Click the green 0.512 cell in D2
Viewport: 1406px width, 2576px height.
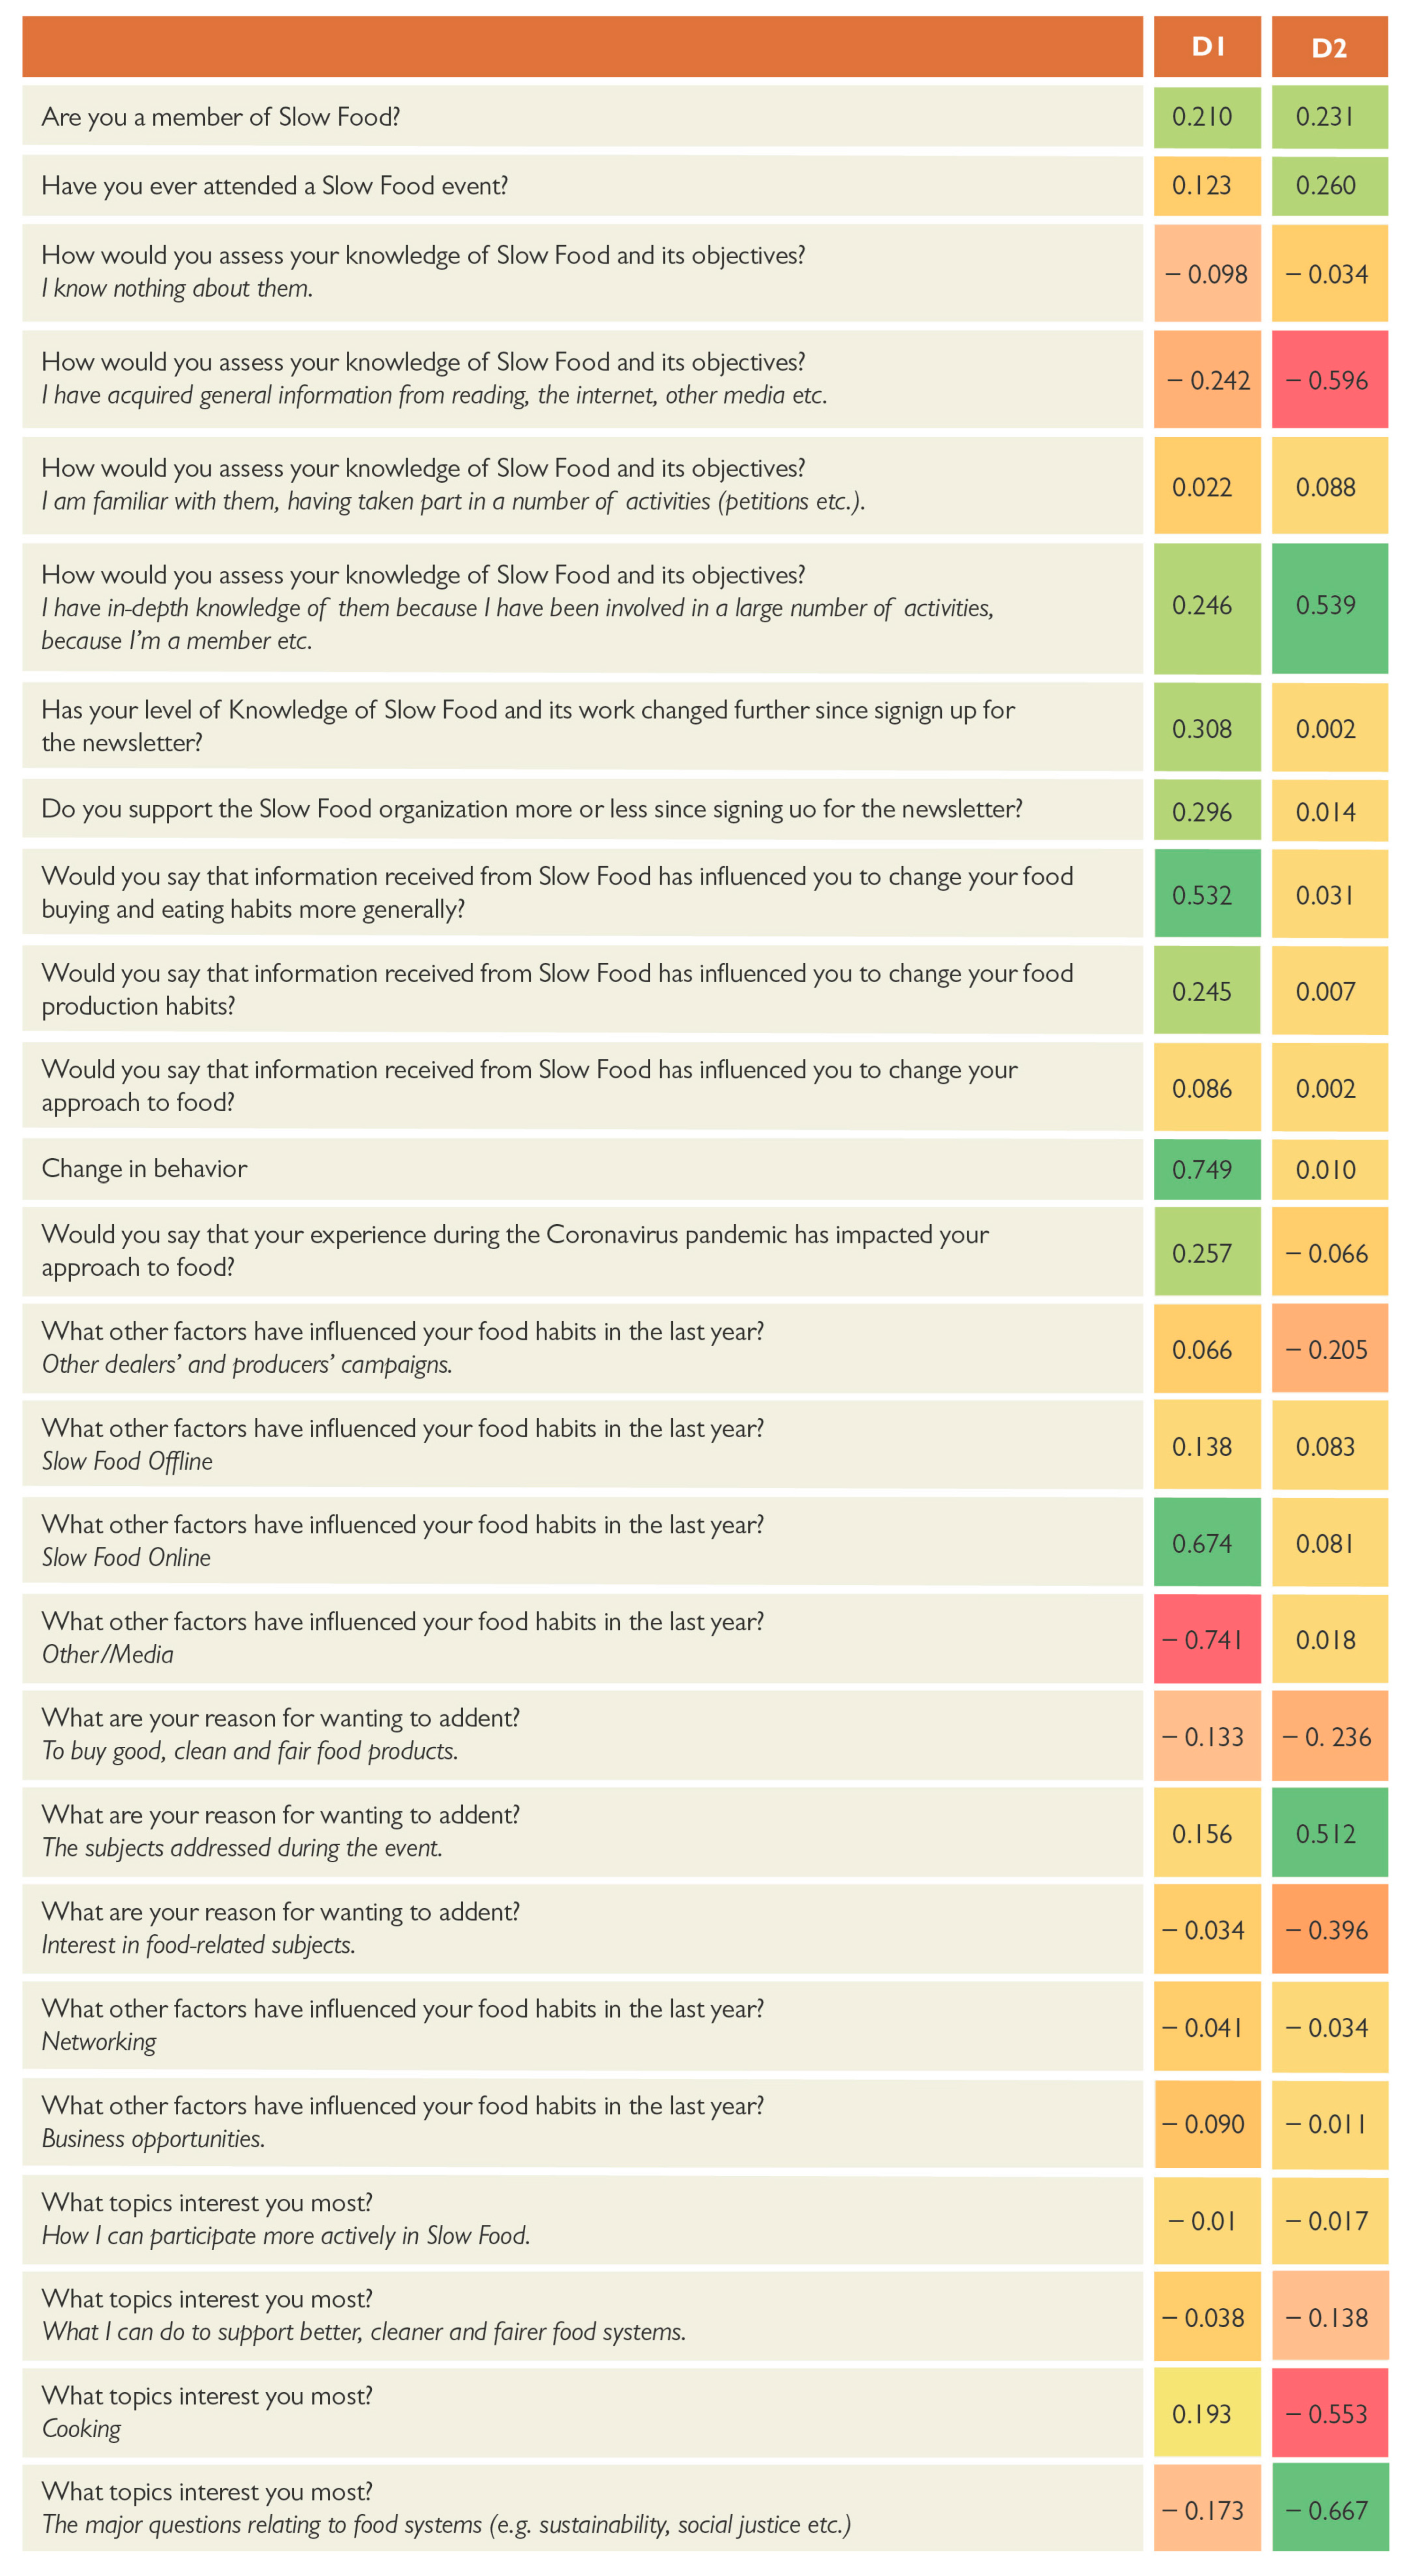[1328, 1834]
